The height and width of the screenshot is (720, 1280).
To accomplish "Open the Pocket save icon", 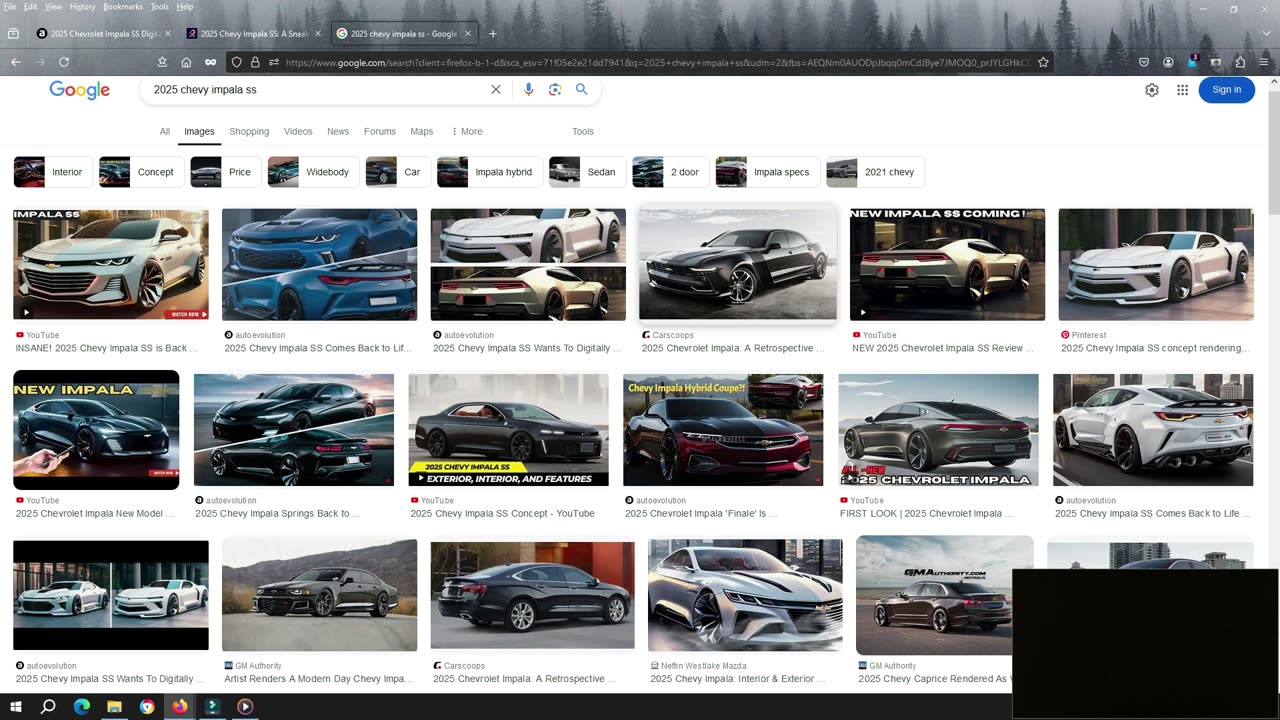I will [1144, 62].
